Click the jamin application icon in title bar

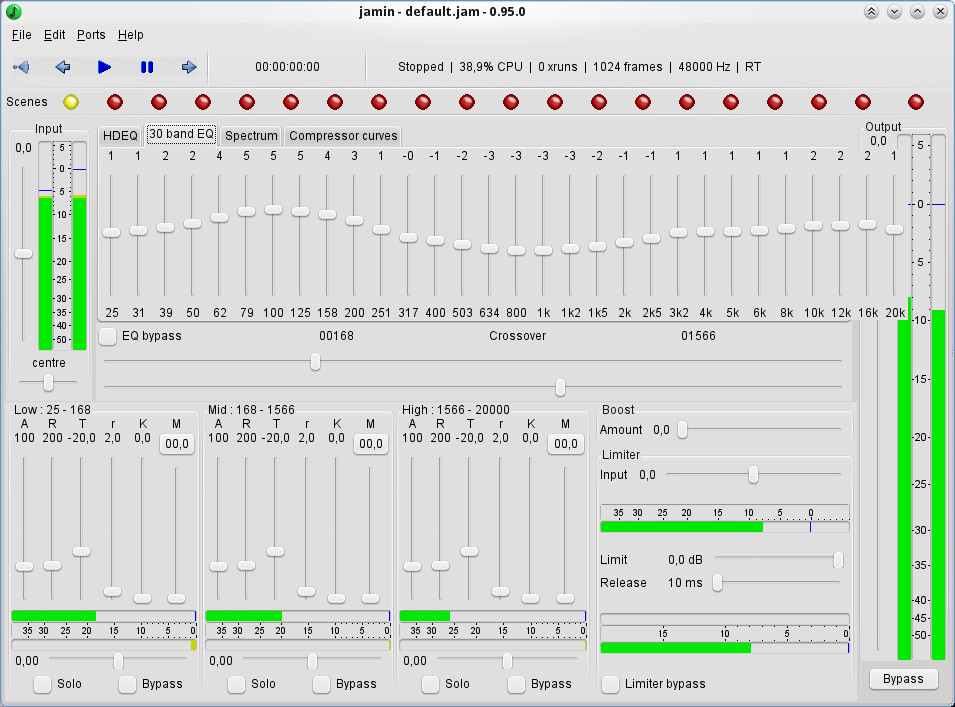pos(13,12)
